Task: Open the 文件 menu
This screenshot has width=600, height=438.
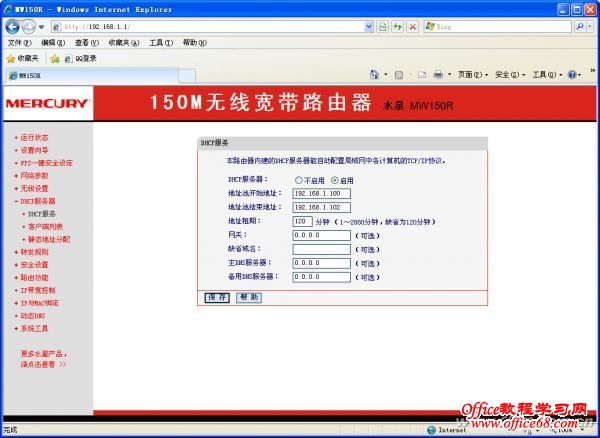Action: [19, 43]
